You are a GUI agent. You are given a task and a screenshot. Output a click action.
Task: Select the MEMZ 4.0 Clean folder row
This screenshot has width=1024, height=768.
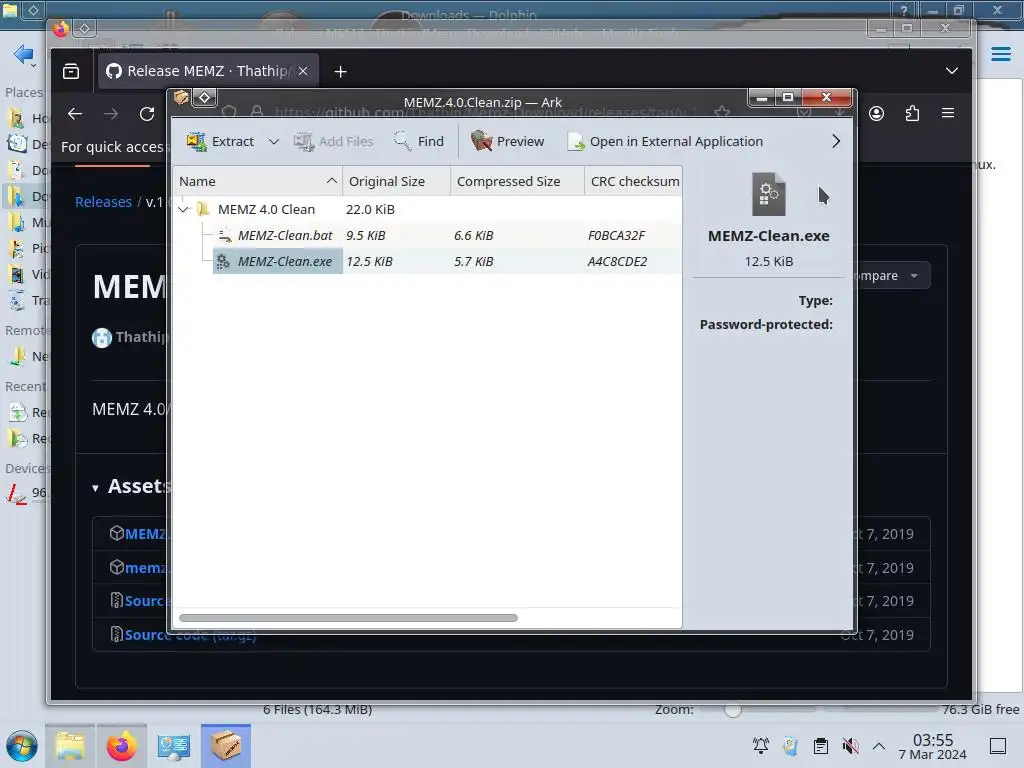click(428, 210)
